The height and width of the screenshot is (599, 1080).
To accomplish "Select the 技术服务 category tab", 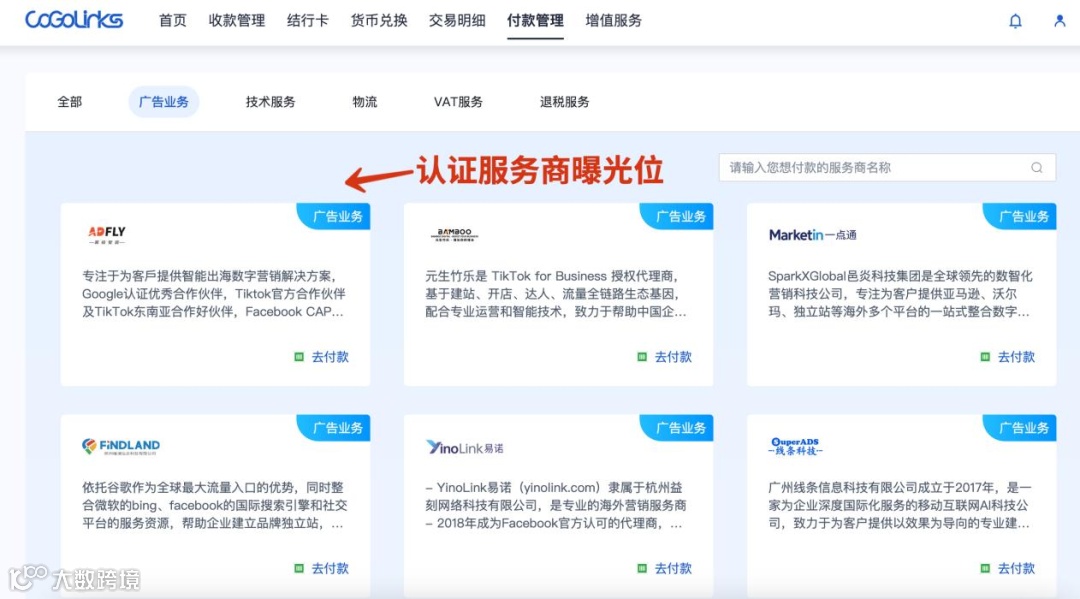I will coord(270,102).
